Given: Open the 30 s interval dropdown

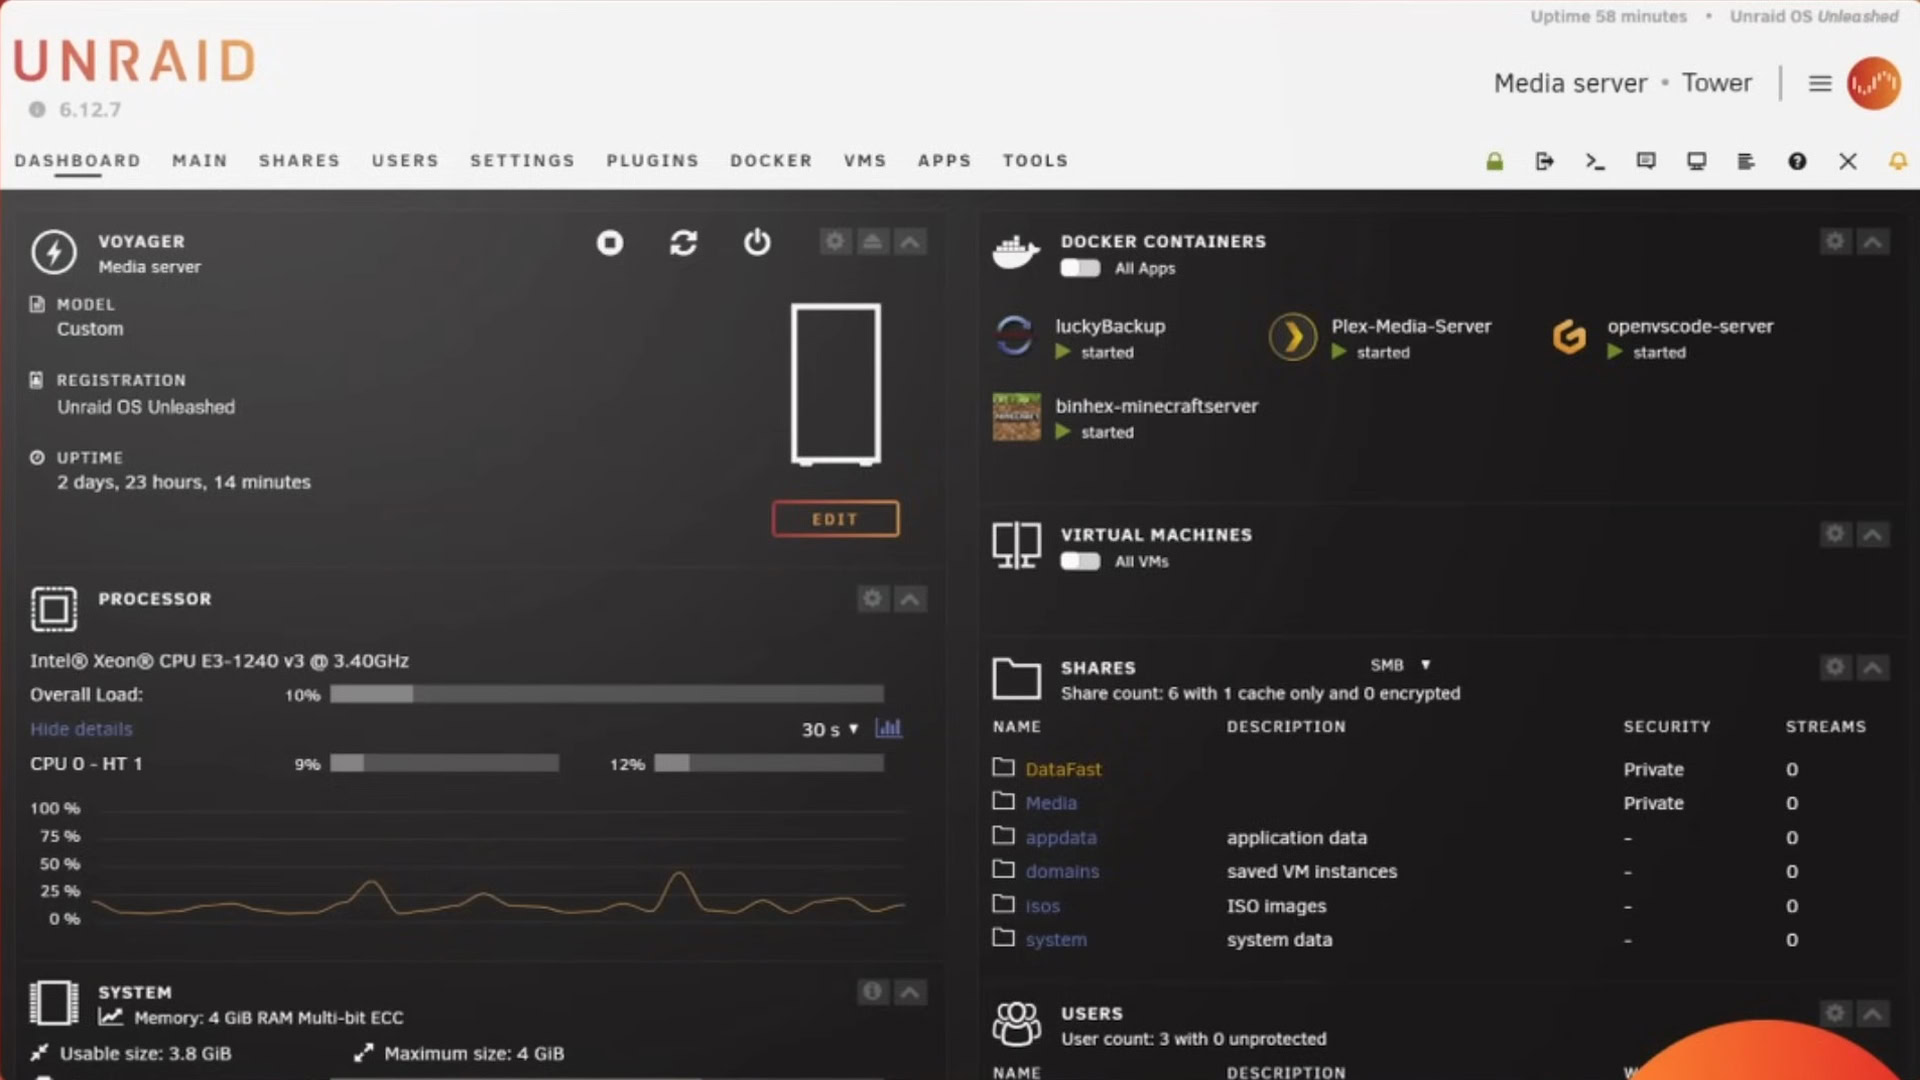Looking at the screenshot, I should (830, 729).
